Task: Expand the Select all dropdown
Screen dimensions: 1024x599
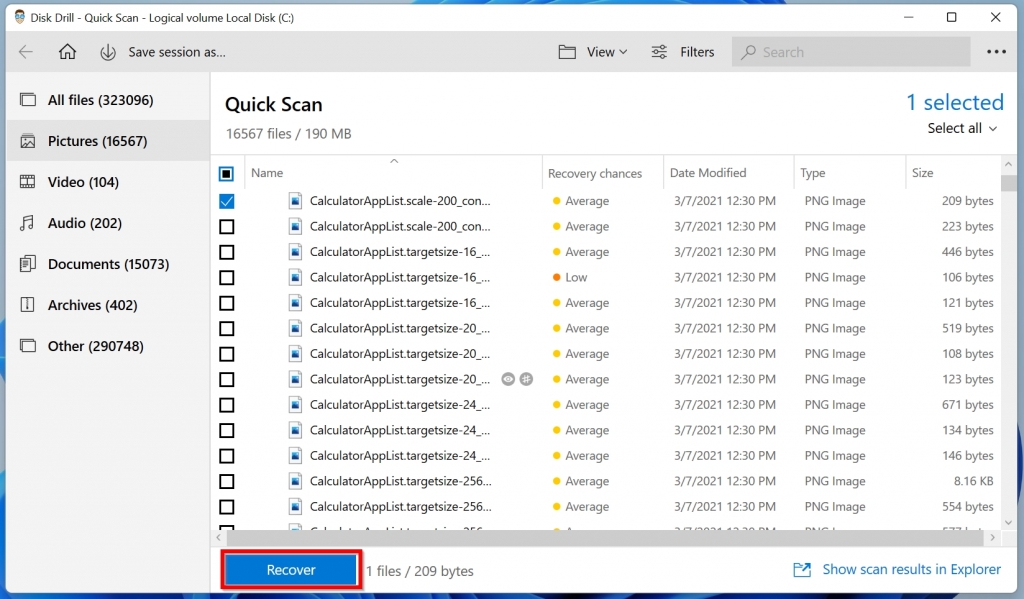Action: coord(960,128)
